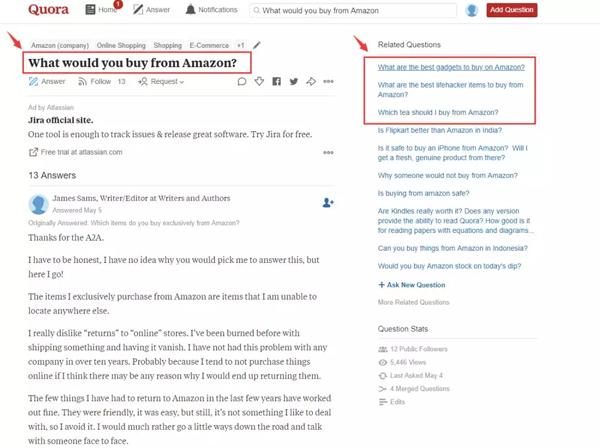Open Notifications in the top bar
Screen dimensions: 600x448
pos(211,10)
